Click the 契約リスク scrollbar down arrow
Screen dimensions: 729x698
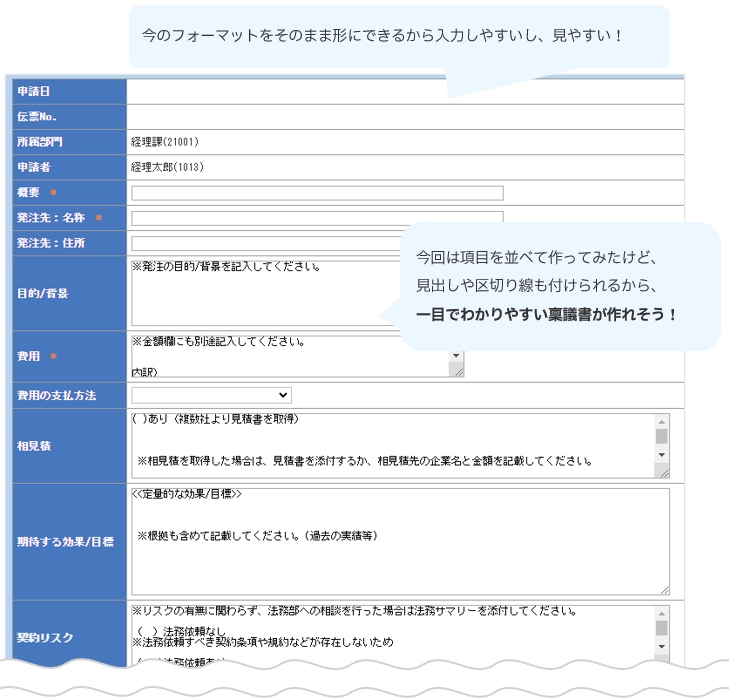tap(661, 648)
